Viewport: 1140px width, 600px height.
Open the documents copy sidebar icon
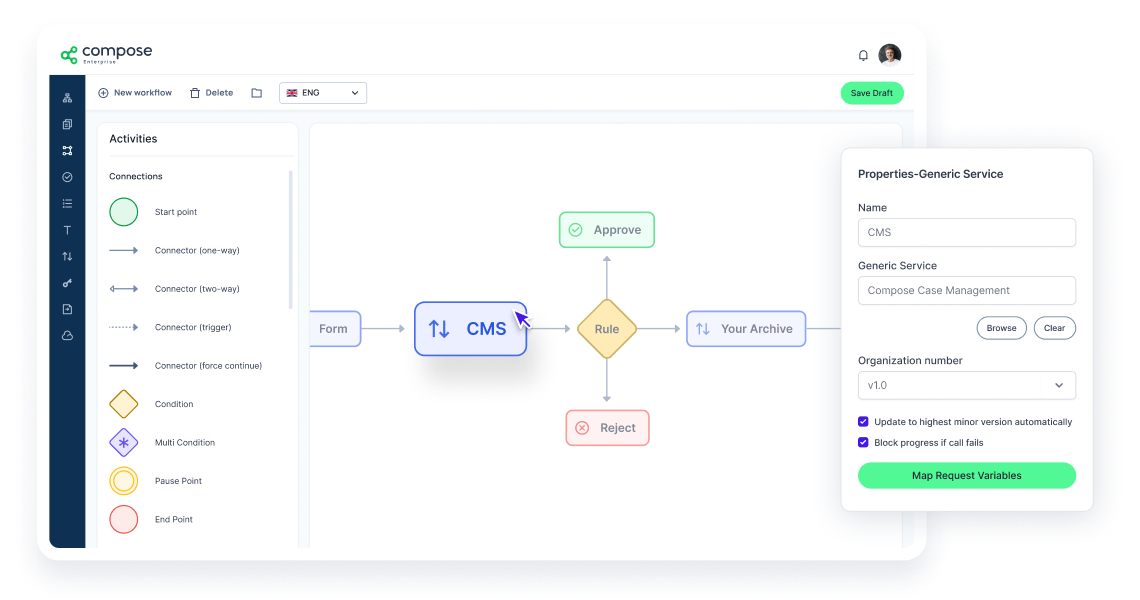pyautogui.click(x=67, y=124)
